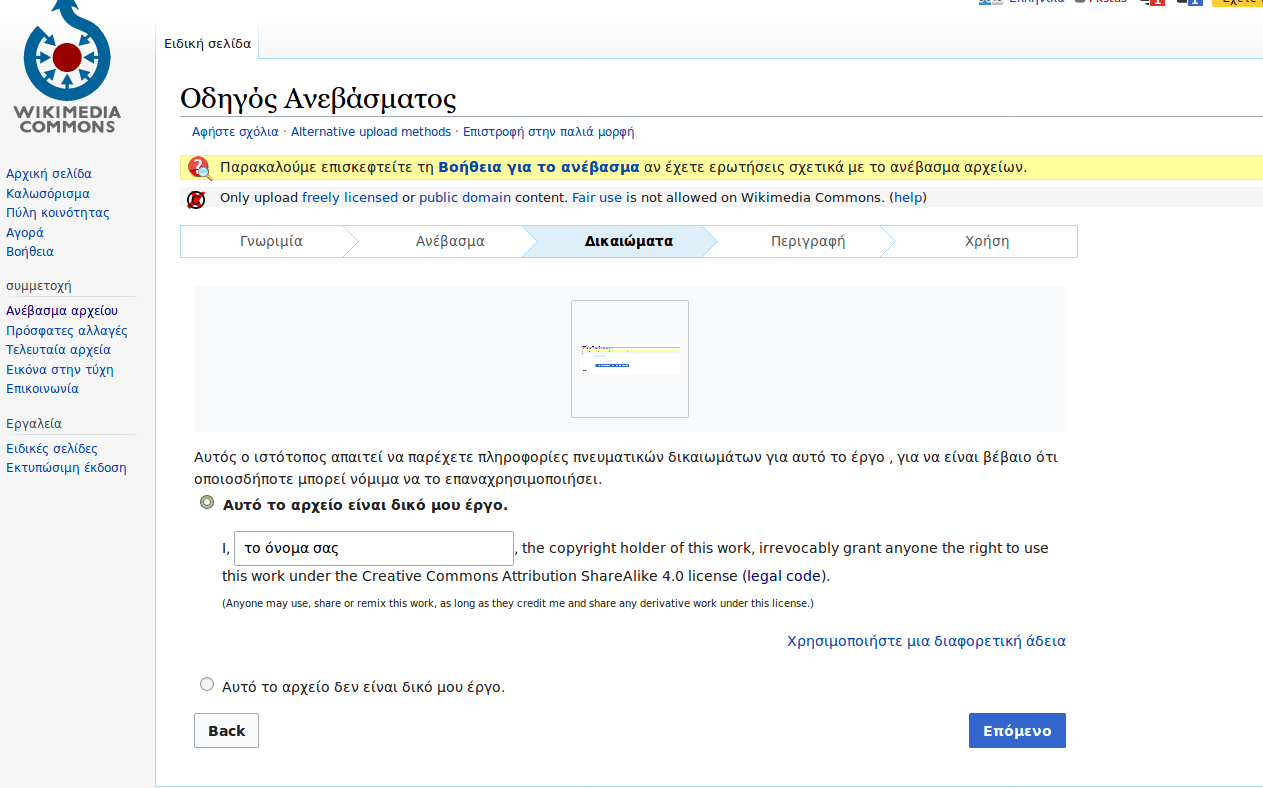Open the 'legal code' license link
This screenshot has height=788, width=1263.
pos(784,576)
